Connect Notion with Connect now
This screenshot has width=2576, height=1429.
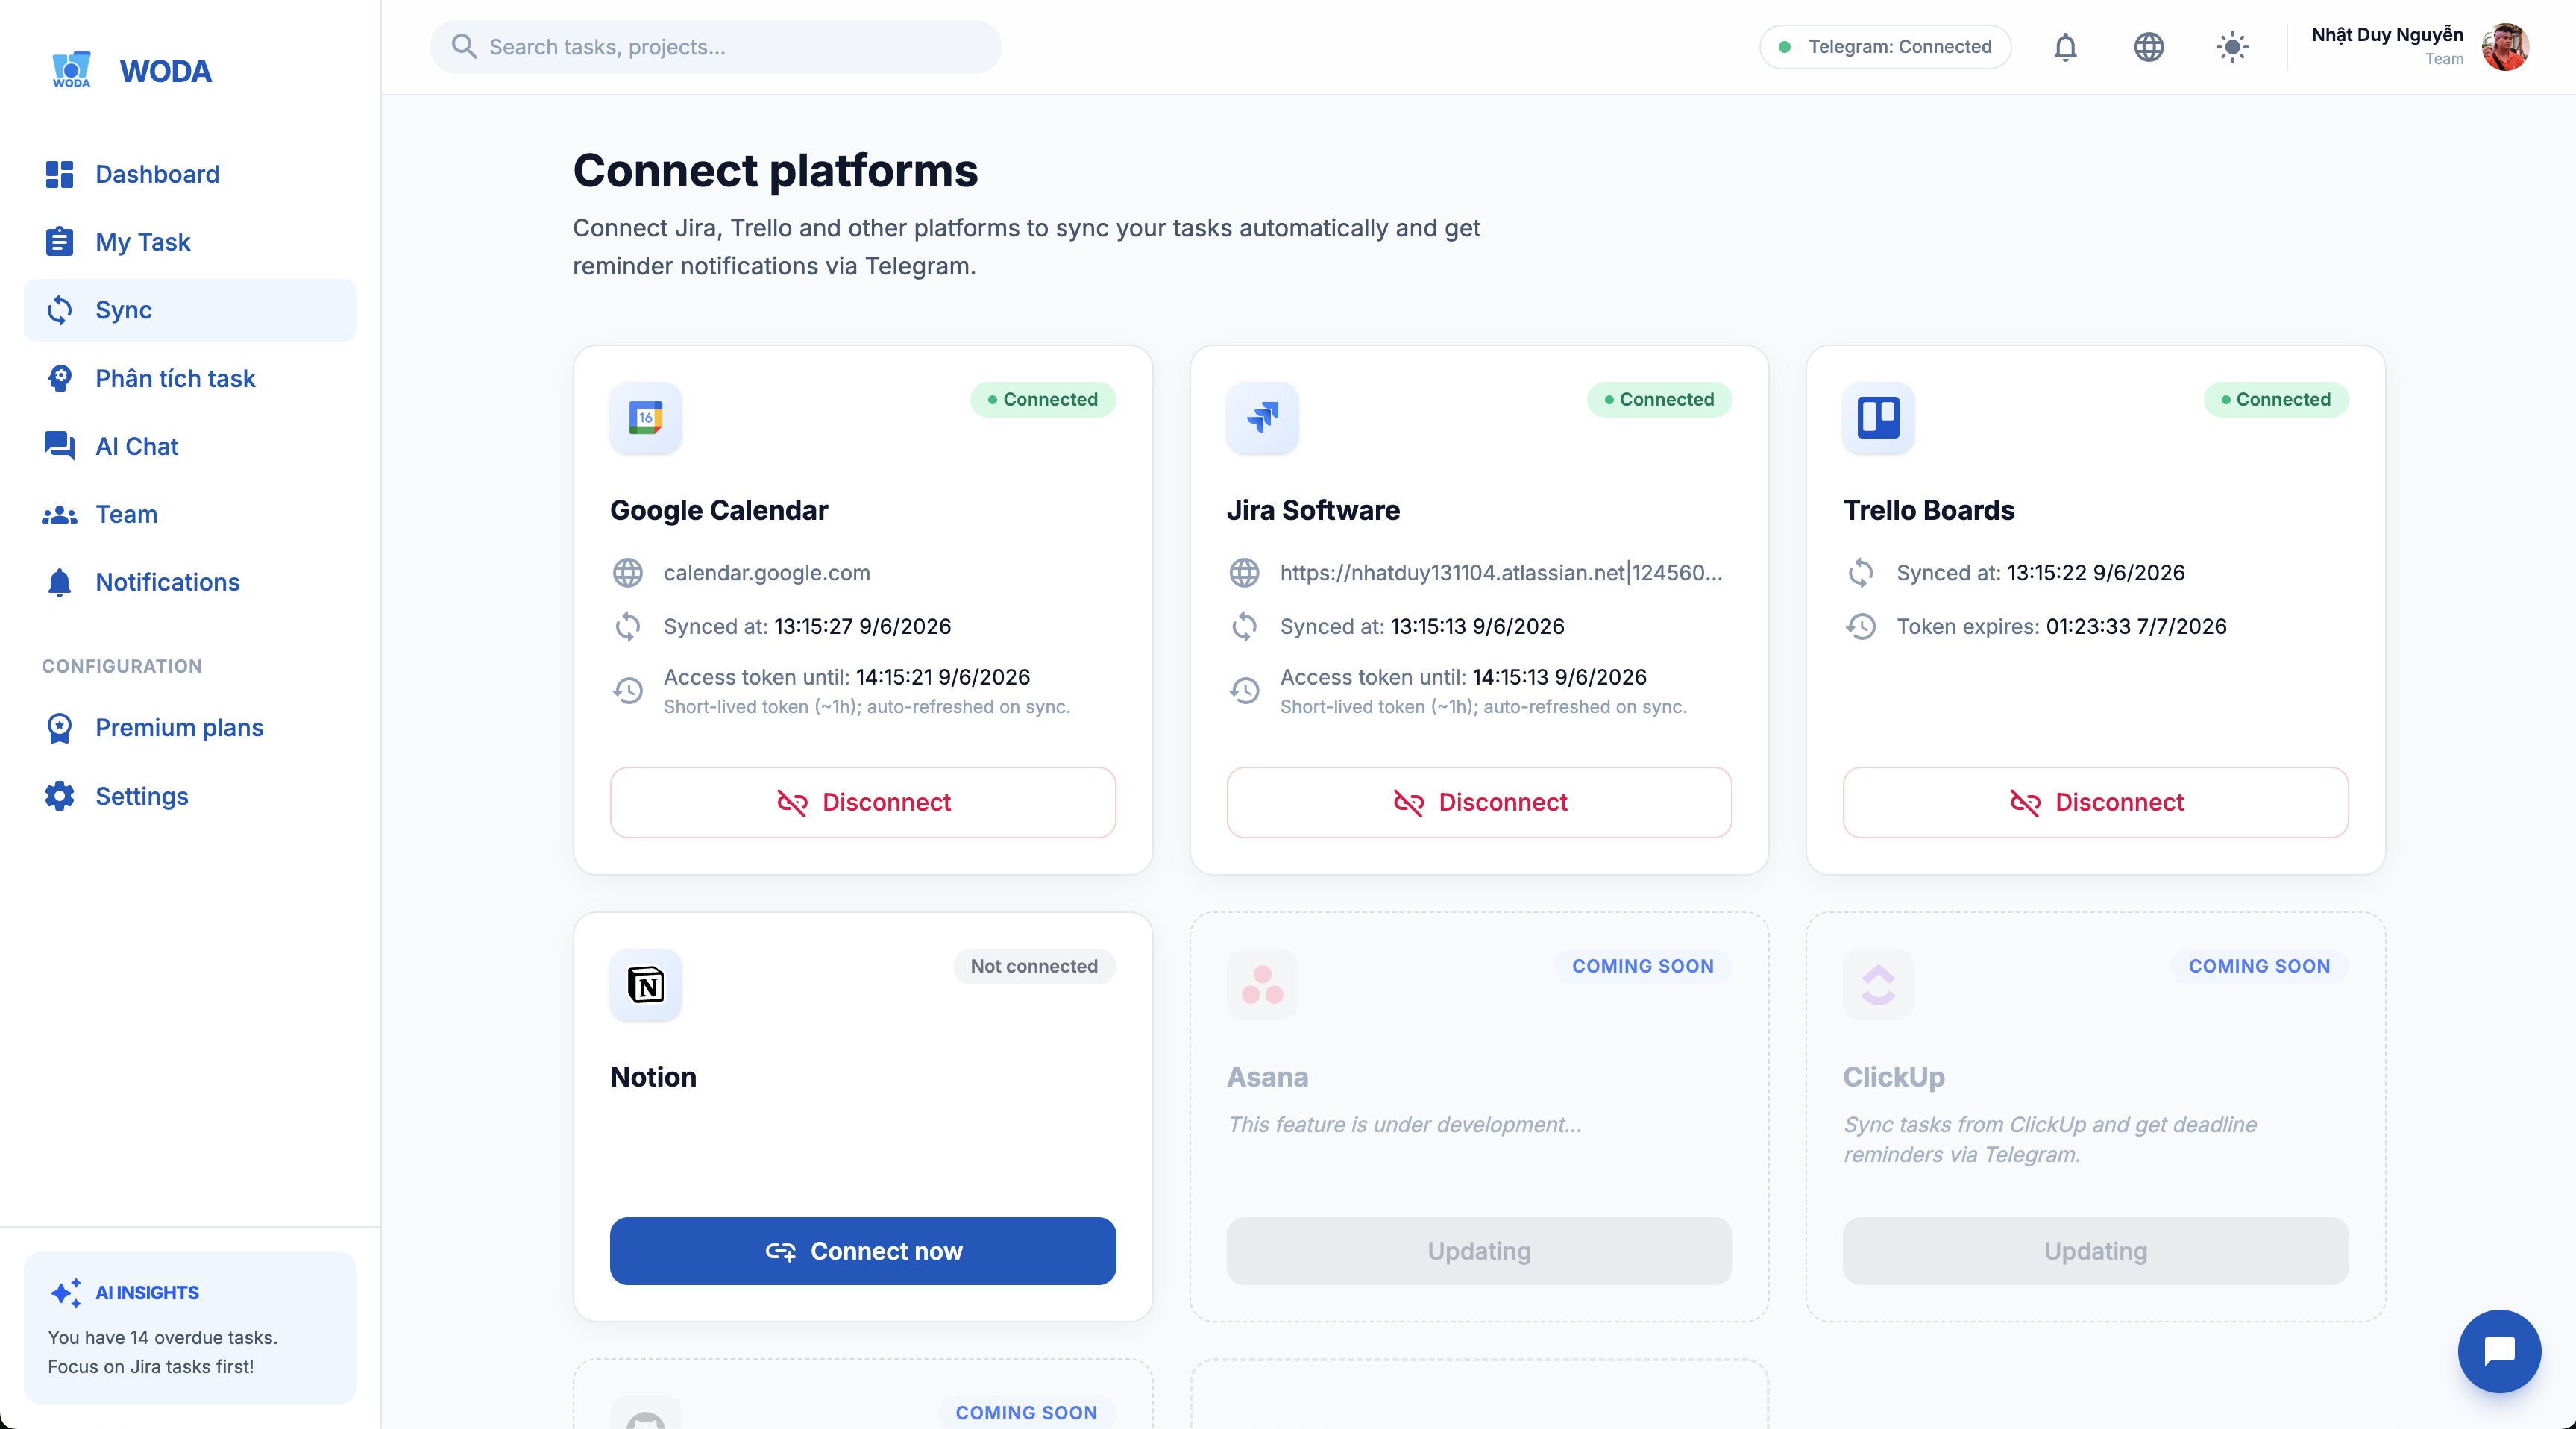863,1251
